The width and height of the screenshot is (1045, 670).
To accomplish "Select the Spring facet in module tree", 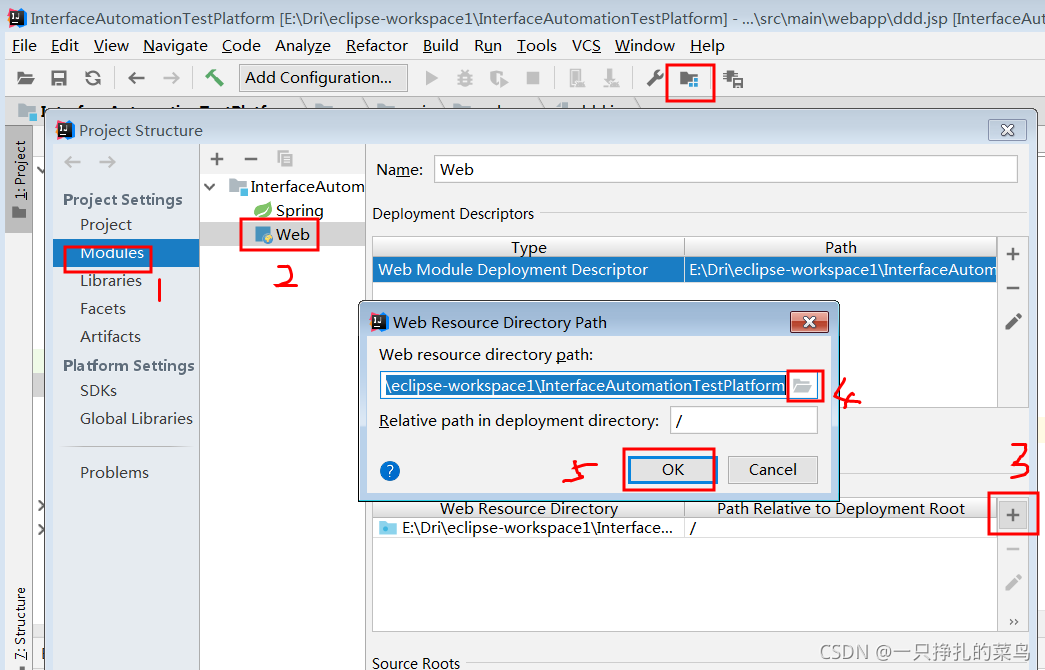I will [x=289, y=211].
